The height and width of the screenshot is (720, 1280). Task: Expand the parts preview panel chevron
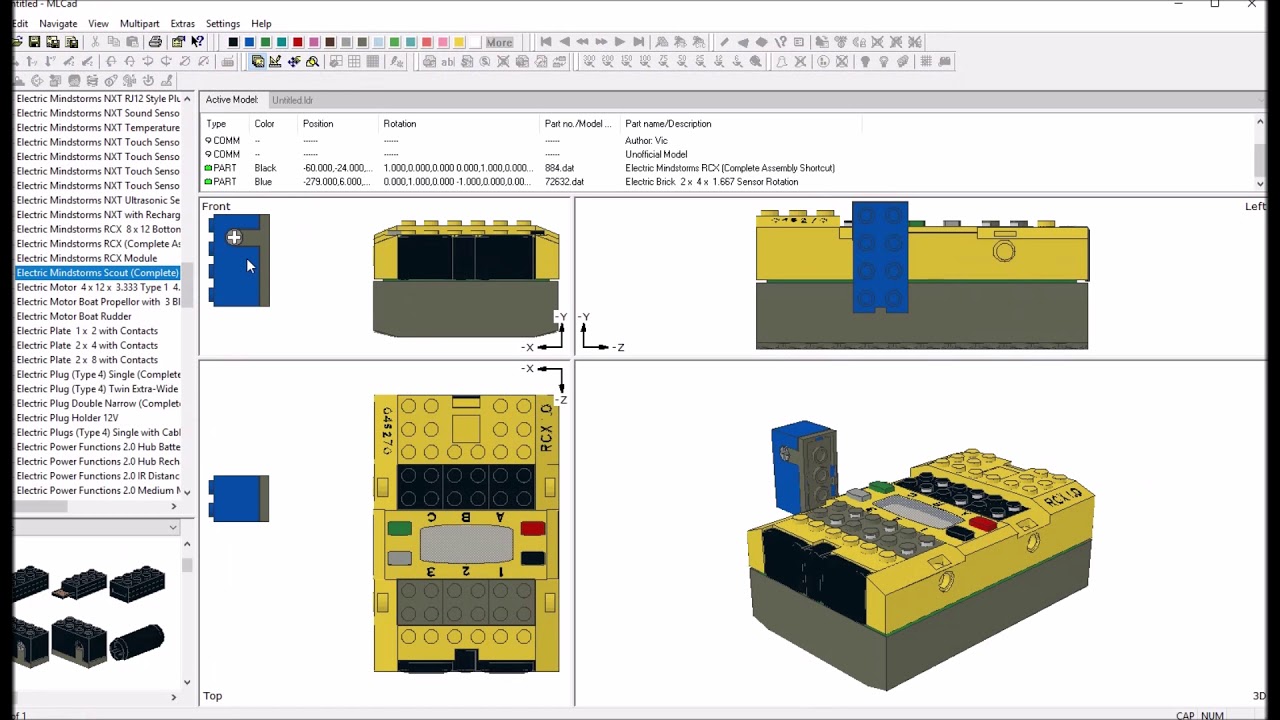click(174, 697)
